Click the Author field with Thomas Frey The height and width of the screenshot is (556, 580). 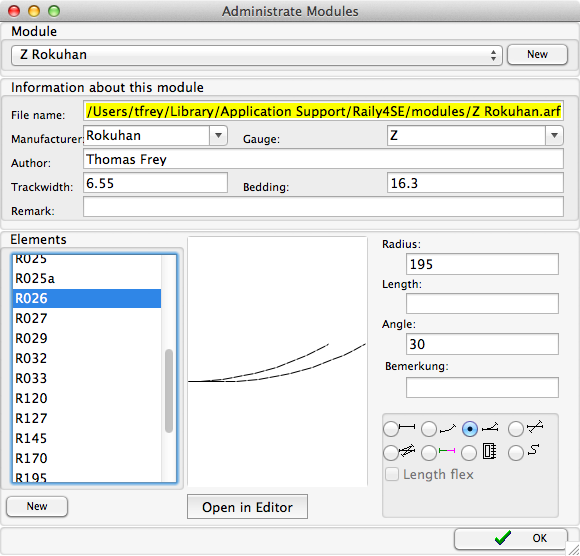[323, 159]
